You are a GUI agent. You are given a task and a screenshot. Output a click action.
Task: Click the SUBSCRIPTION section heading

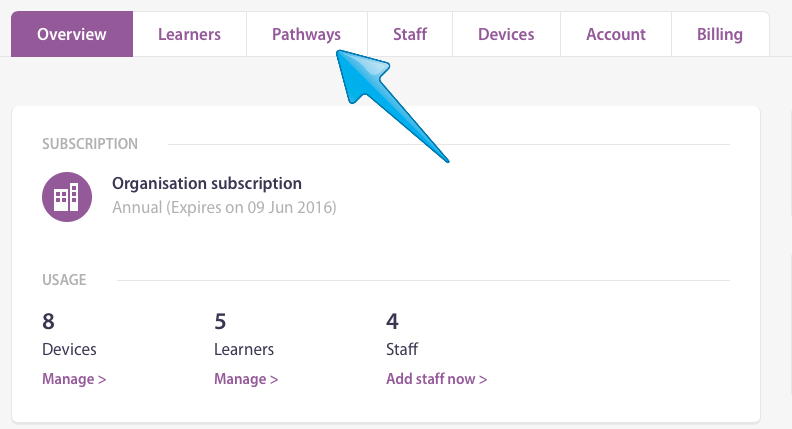click(x=90, y=144)
